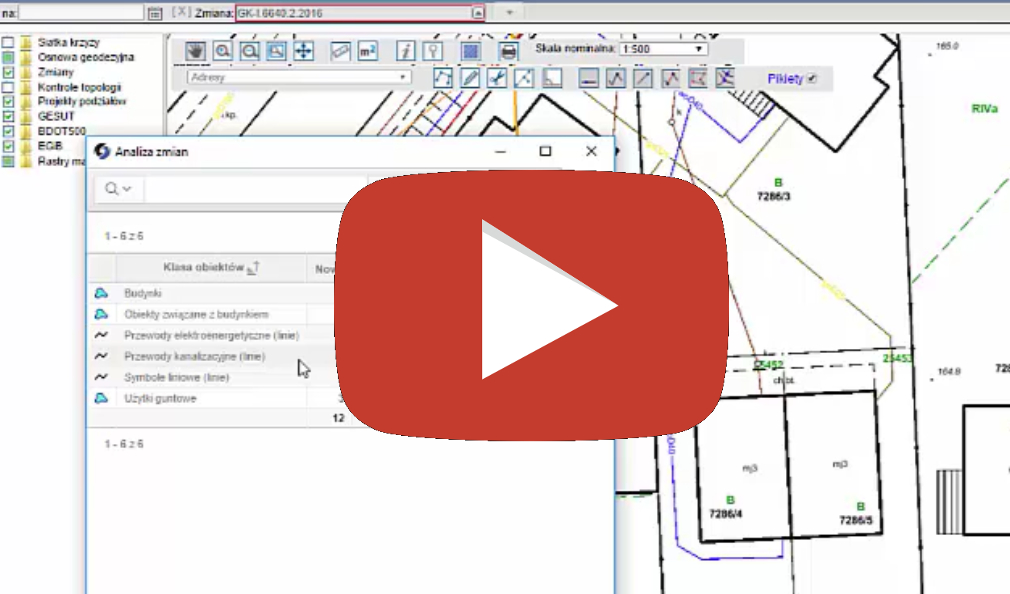Screen dimensions: 1010x594
Task: Click the printer icon in toolbar
Action: (508, 50)
